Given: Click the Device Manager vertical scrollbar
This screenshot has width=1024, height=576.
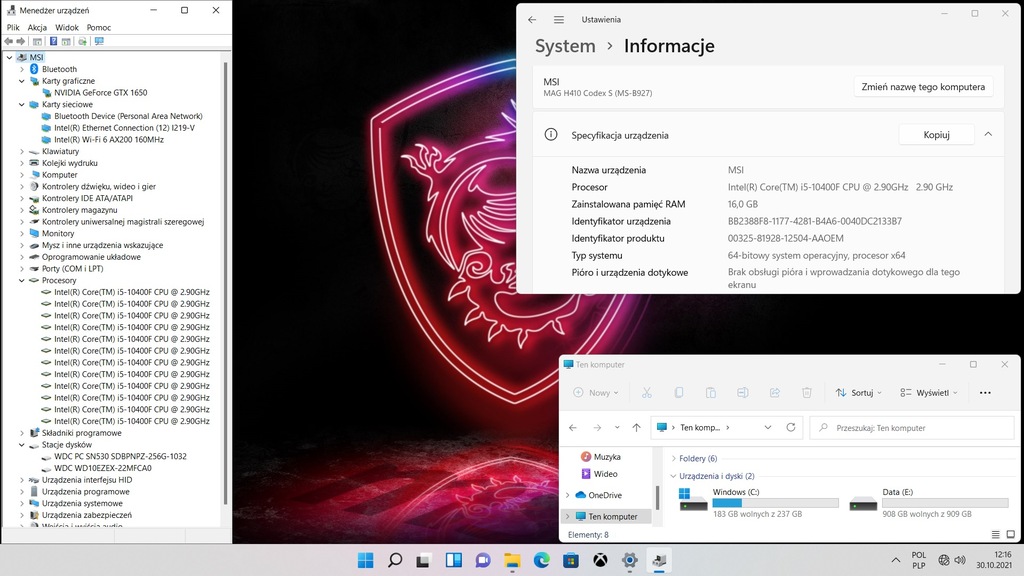Looking at the screenshot, I should tap(226, 284).
